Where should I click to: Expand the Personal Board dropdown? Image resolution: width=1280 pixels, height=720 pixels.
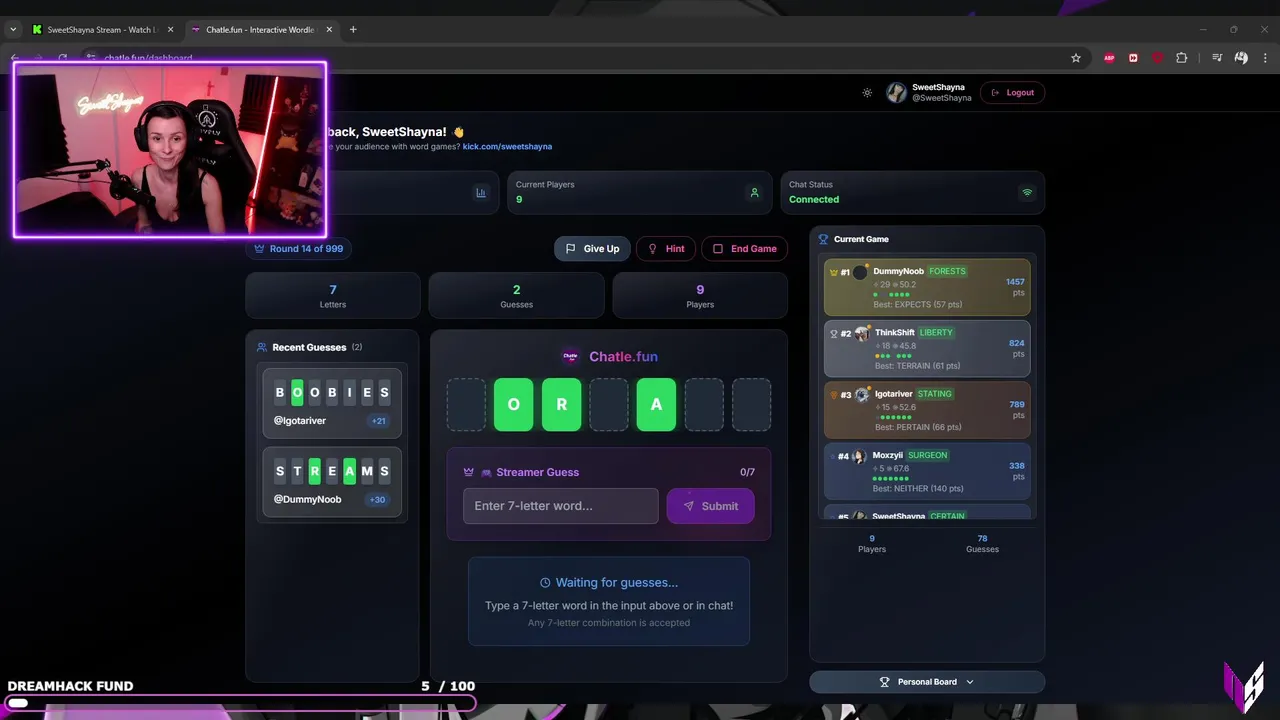(927, 682)
